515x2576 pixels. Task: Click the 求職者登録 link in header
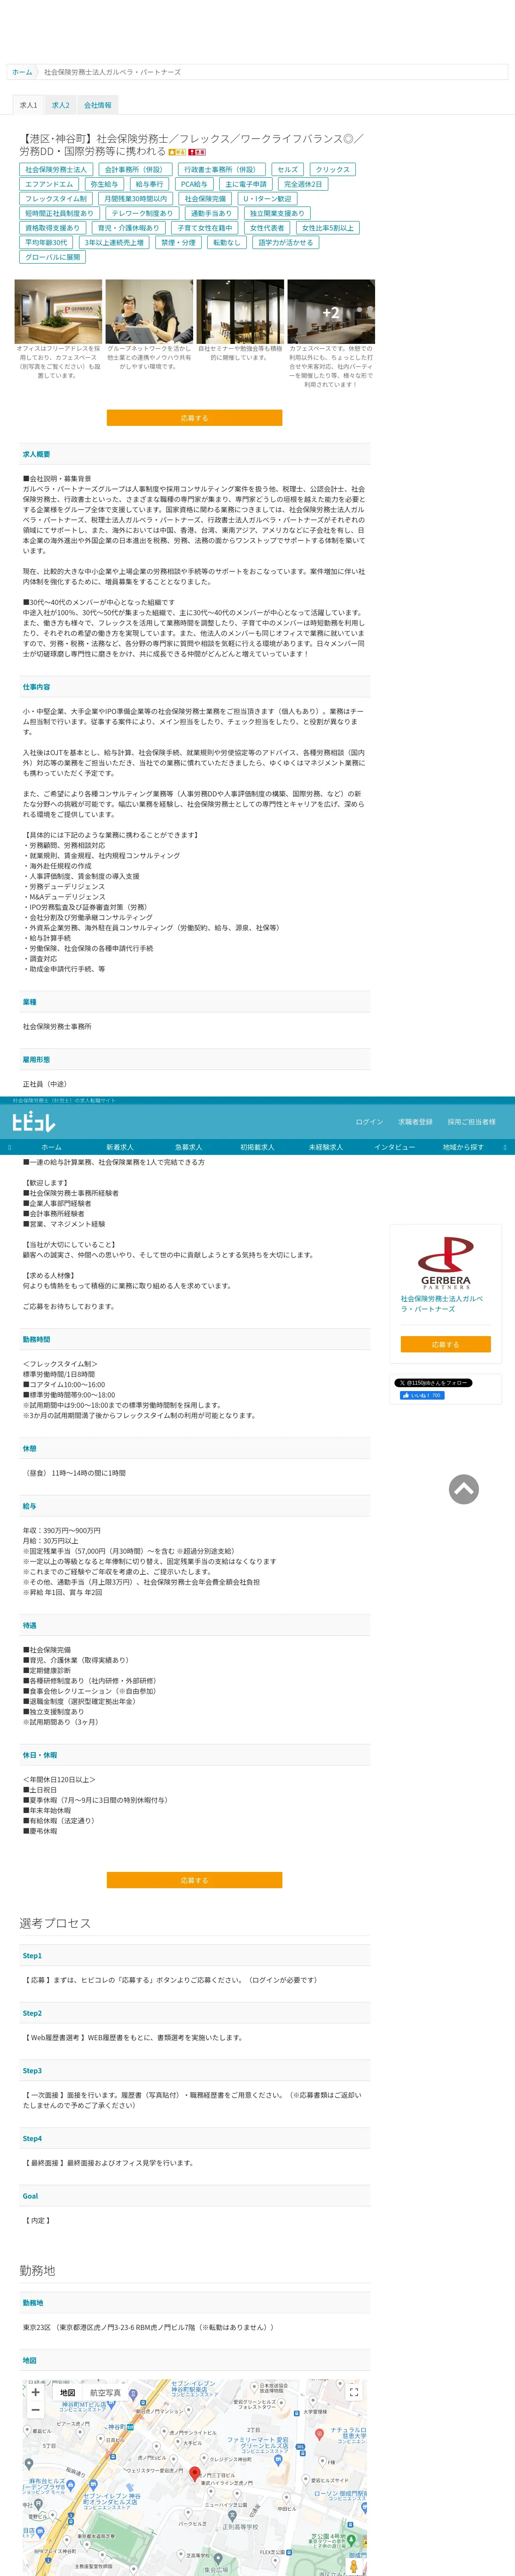pos(415,1122)
